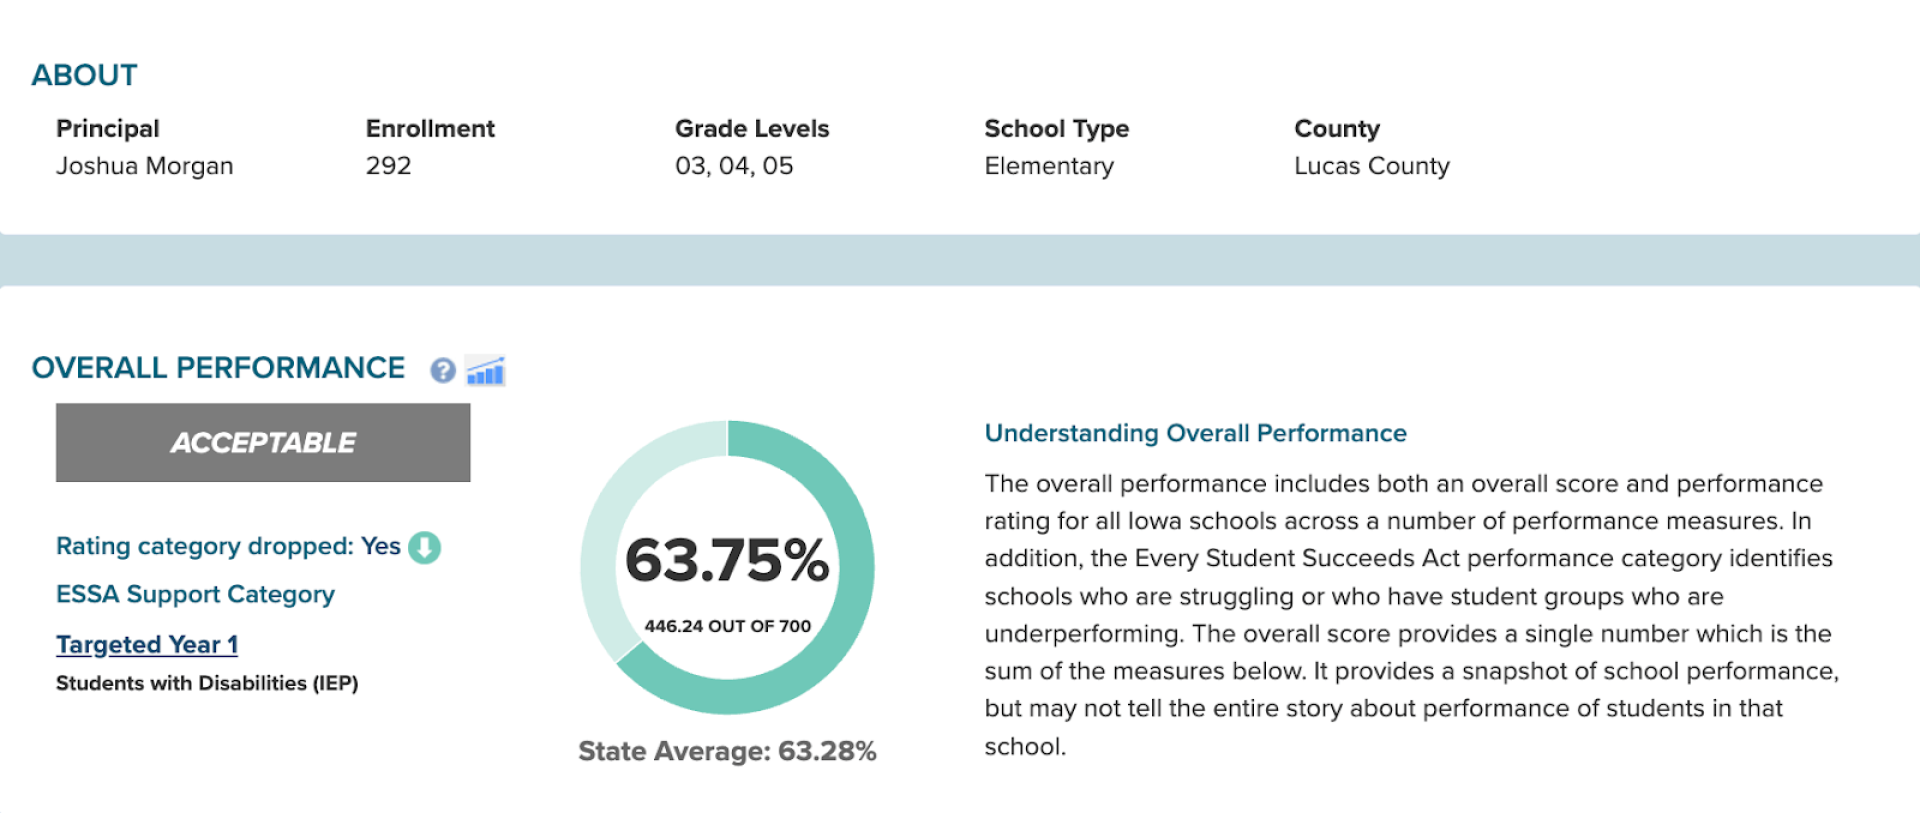Select the Lucas County value
1920x813 pixels.
1372,166
